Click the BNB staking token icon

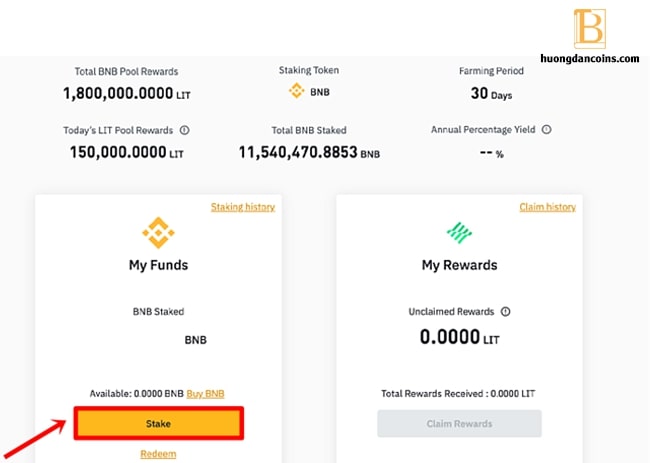[296, 91]
